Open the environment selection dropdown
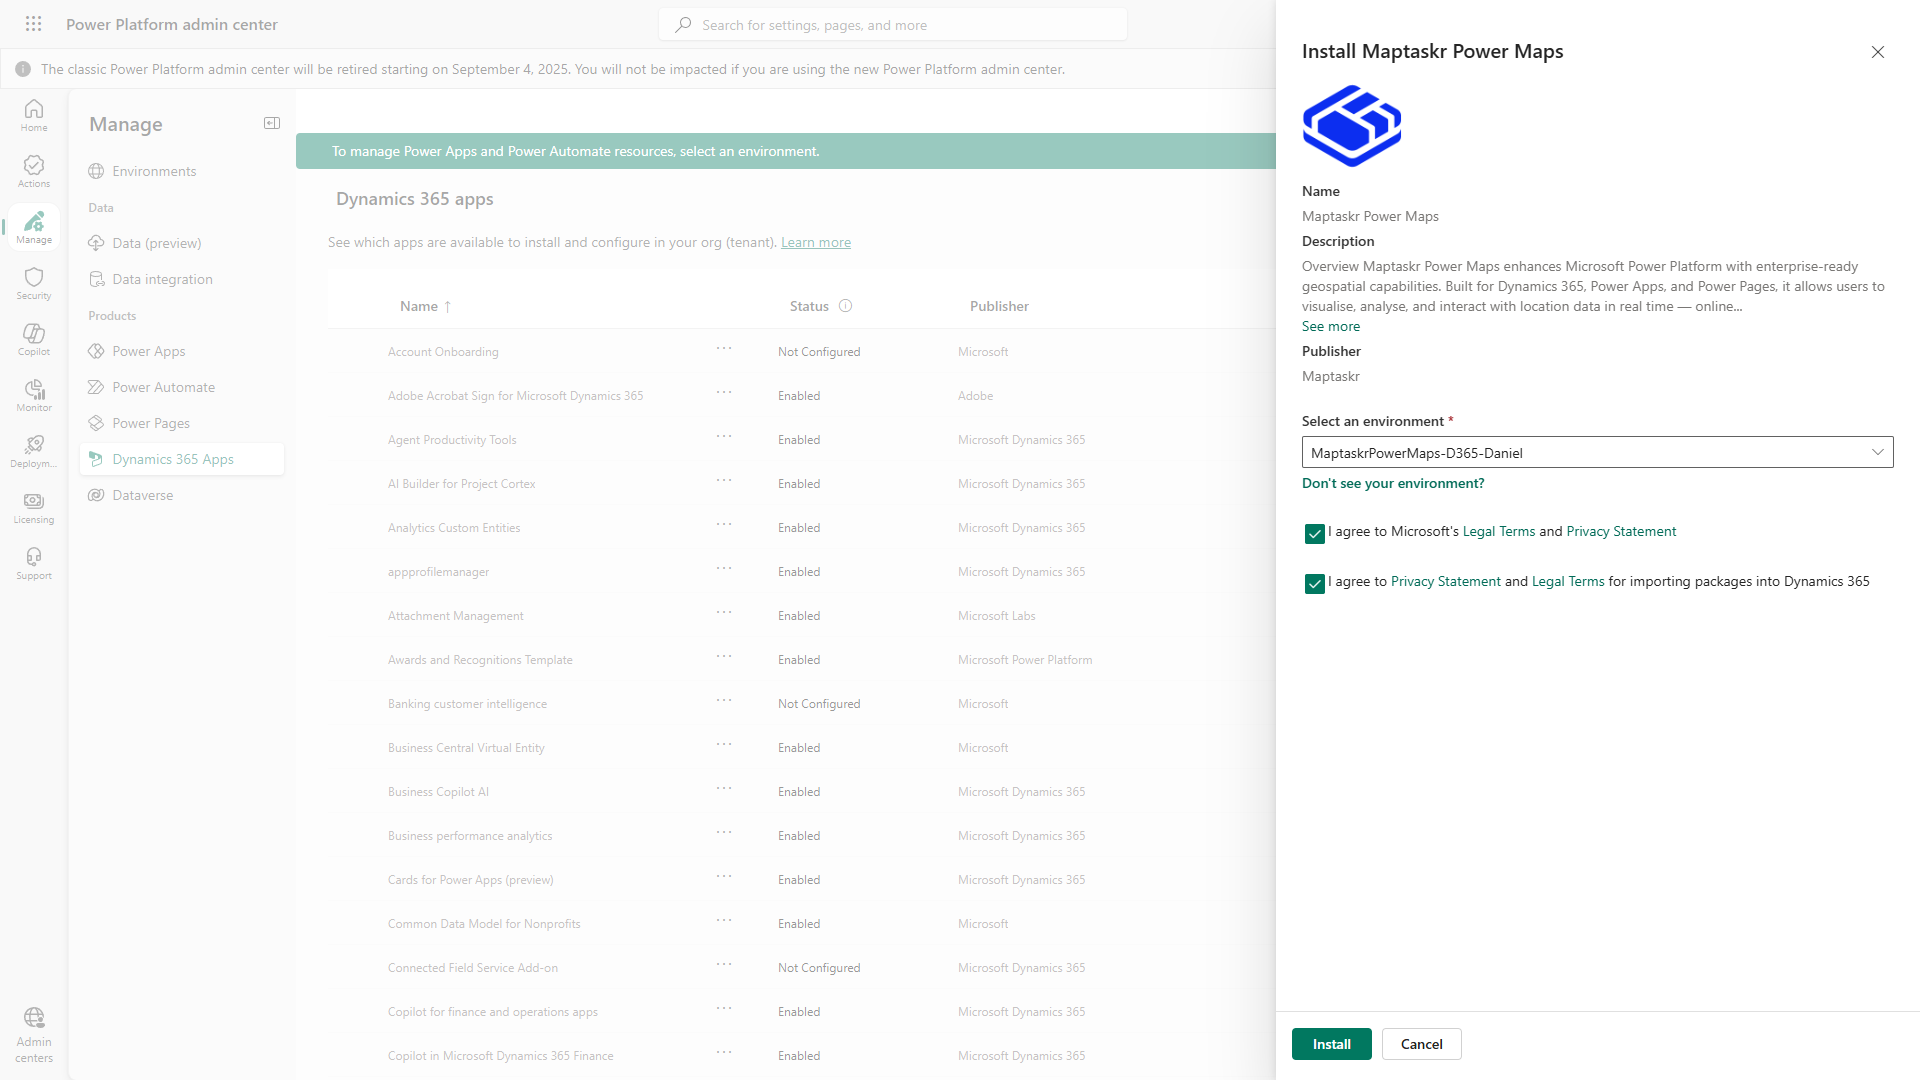 coord(1878,452)
